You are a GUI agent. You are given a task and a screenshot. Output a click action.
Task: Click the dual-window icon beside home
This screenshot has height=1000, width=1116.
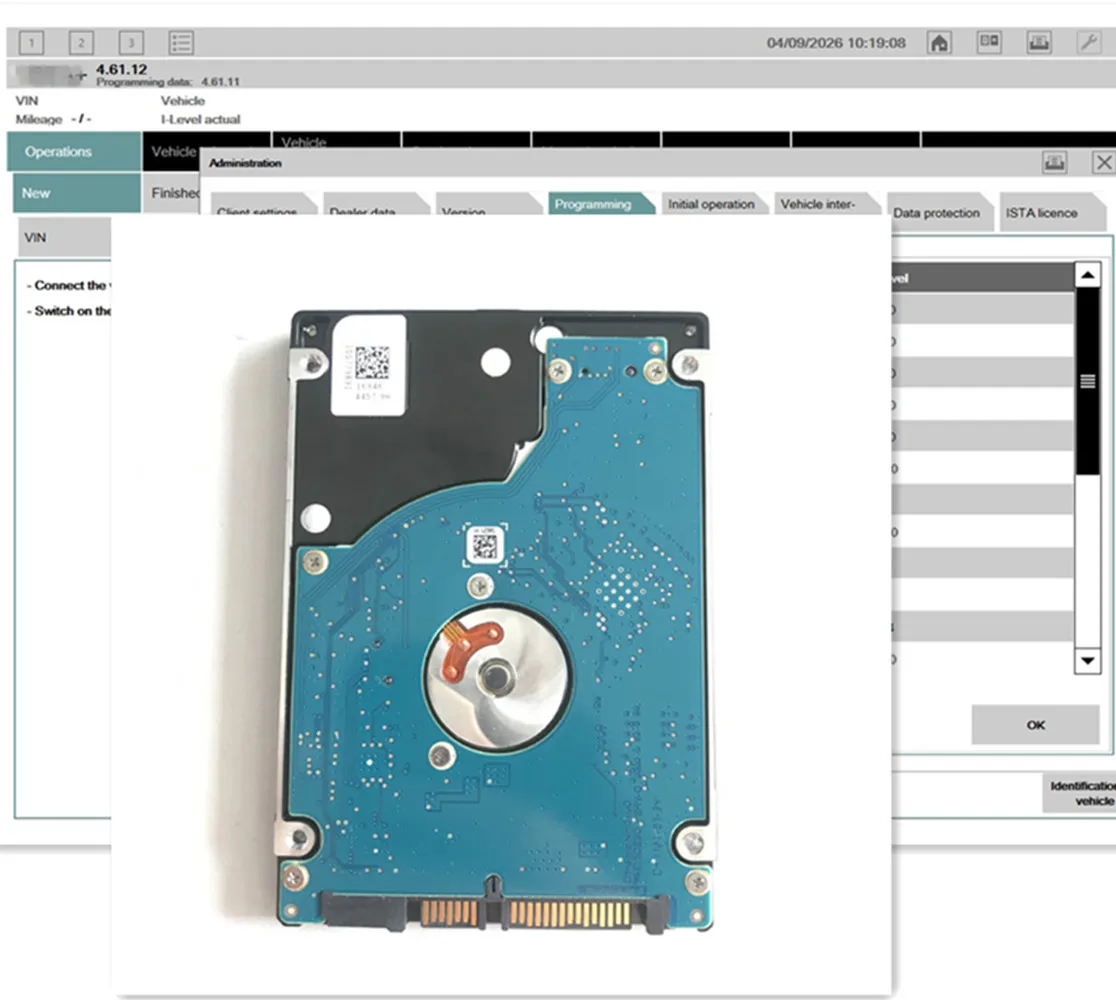click(x=989, y=43)
